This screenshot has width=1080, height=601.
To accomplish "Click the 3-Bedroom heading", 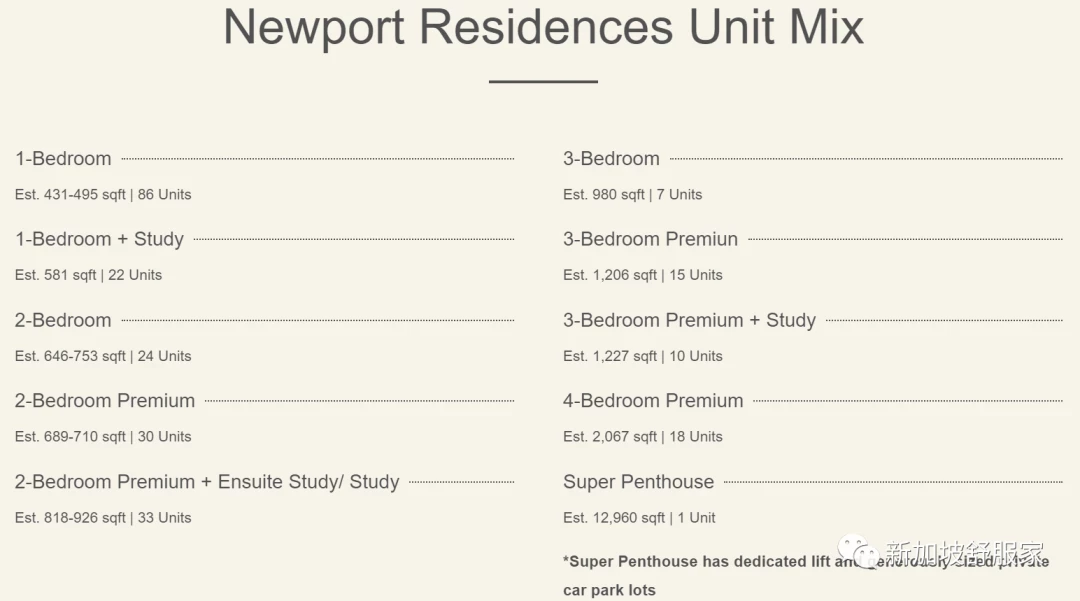I will point(612,158).
